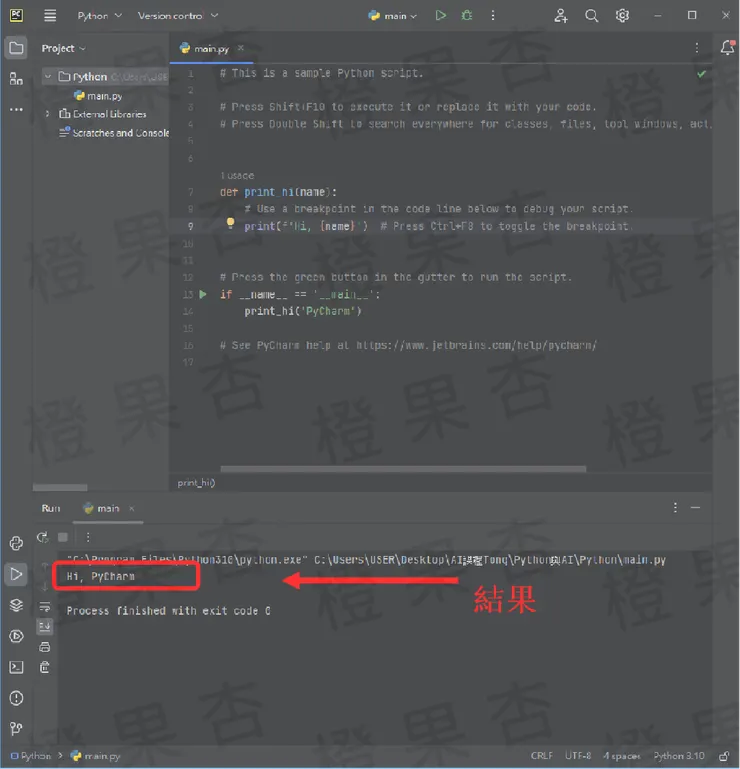Open the Python project dropdown
Viewport: 740px width, 769px height.
100,16
